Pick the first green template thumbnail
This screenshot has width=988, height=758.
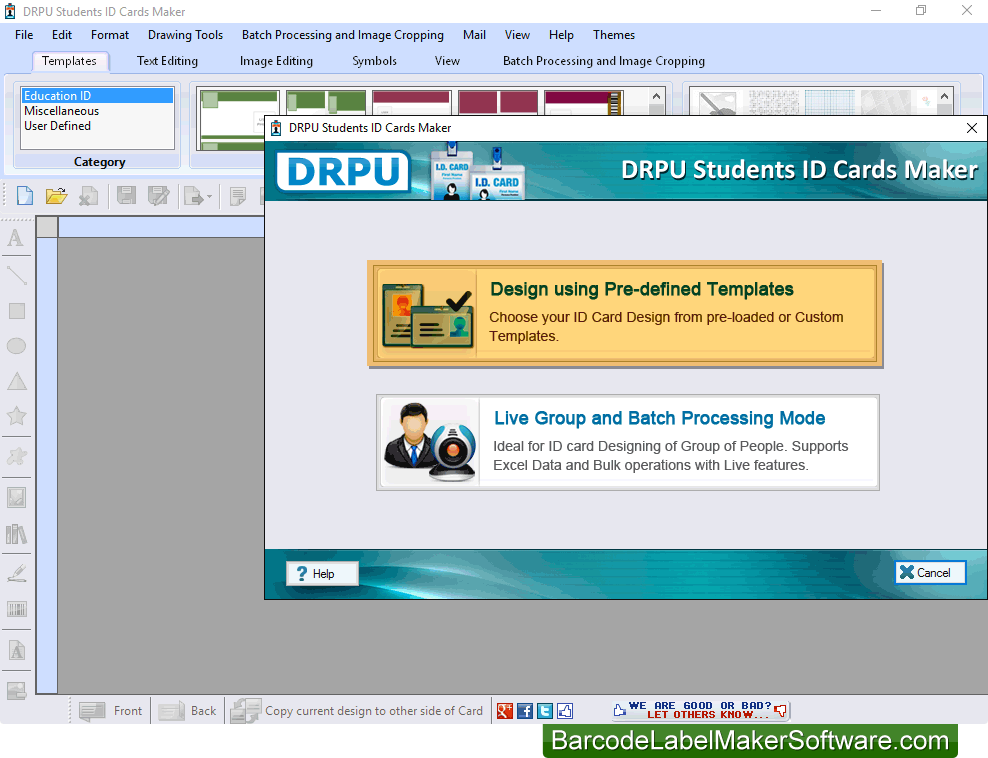pos(233,120)
